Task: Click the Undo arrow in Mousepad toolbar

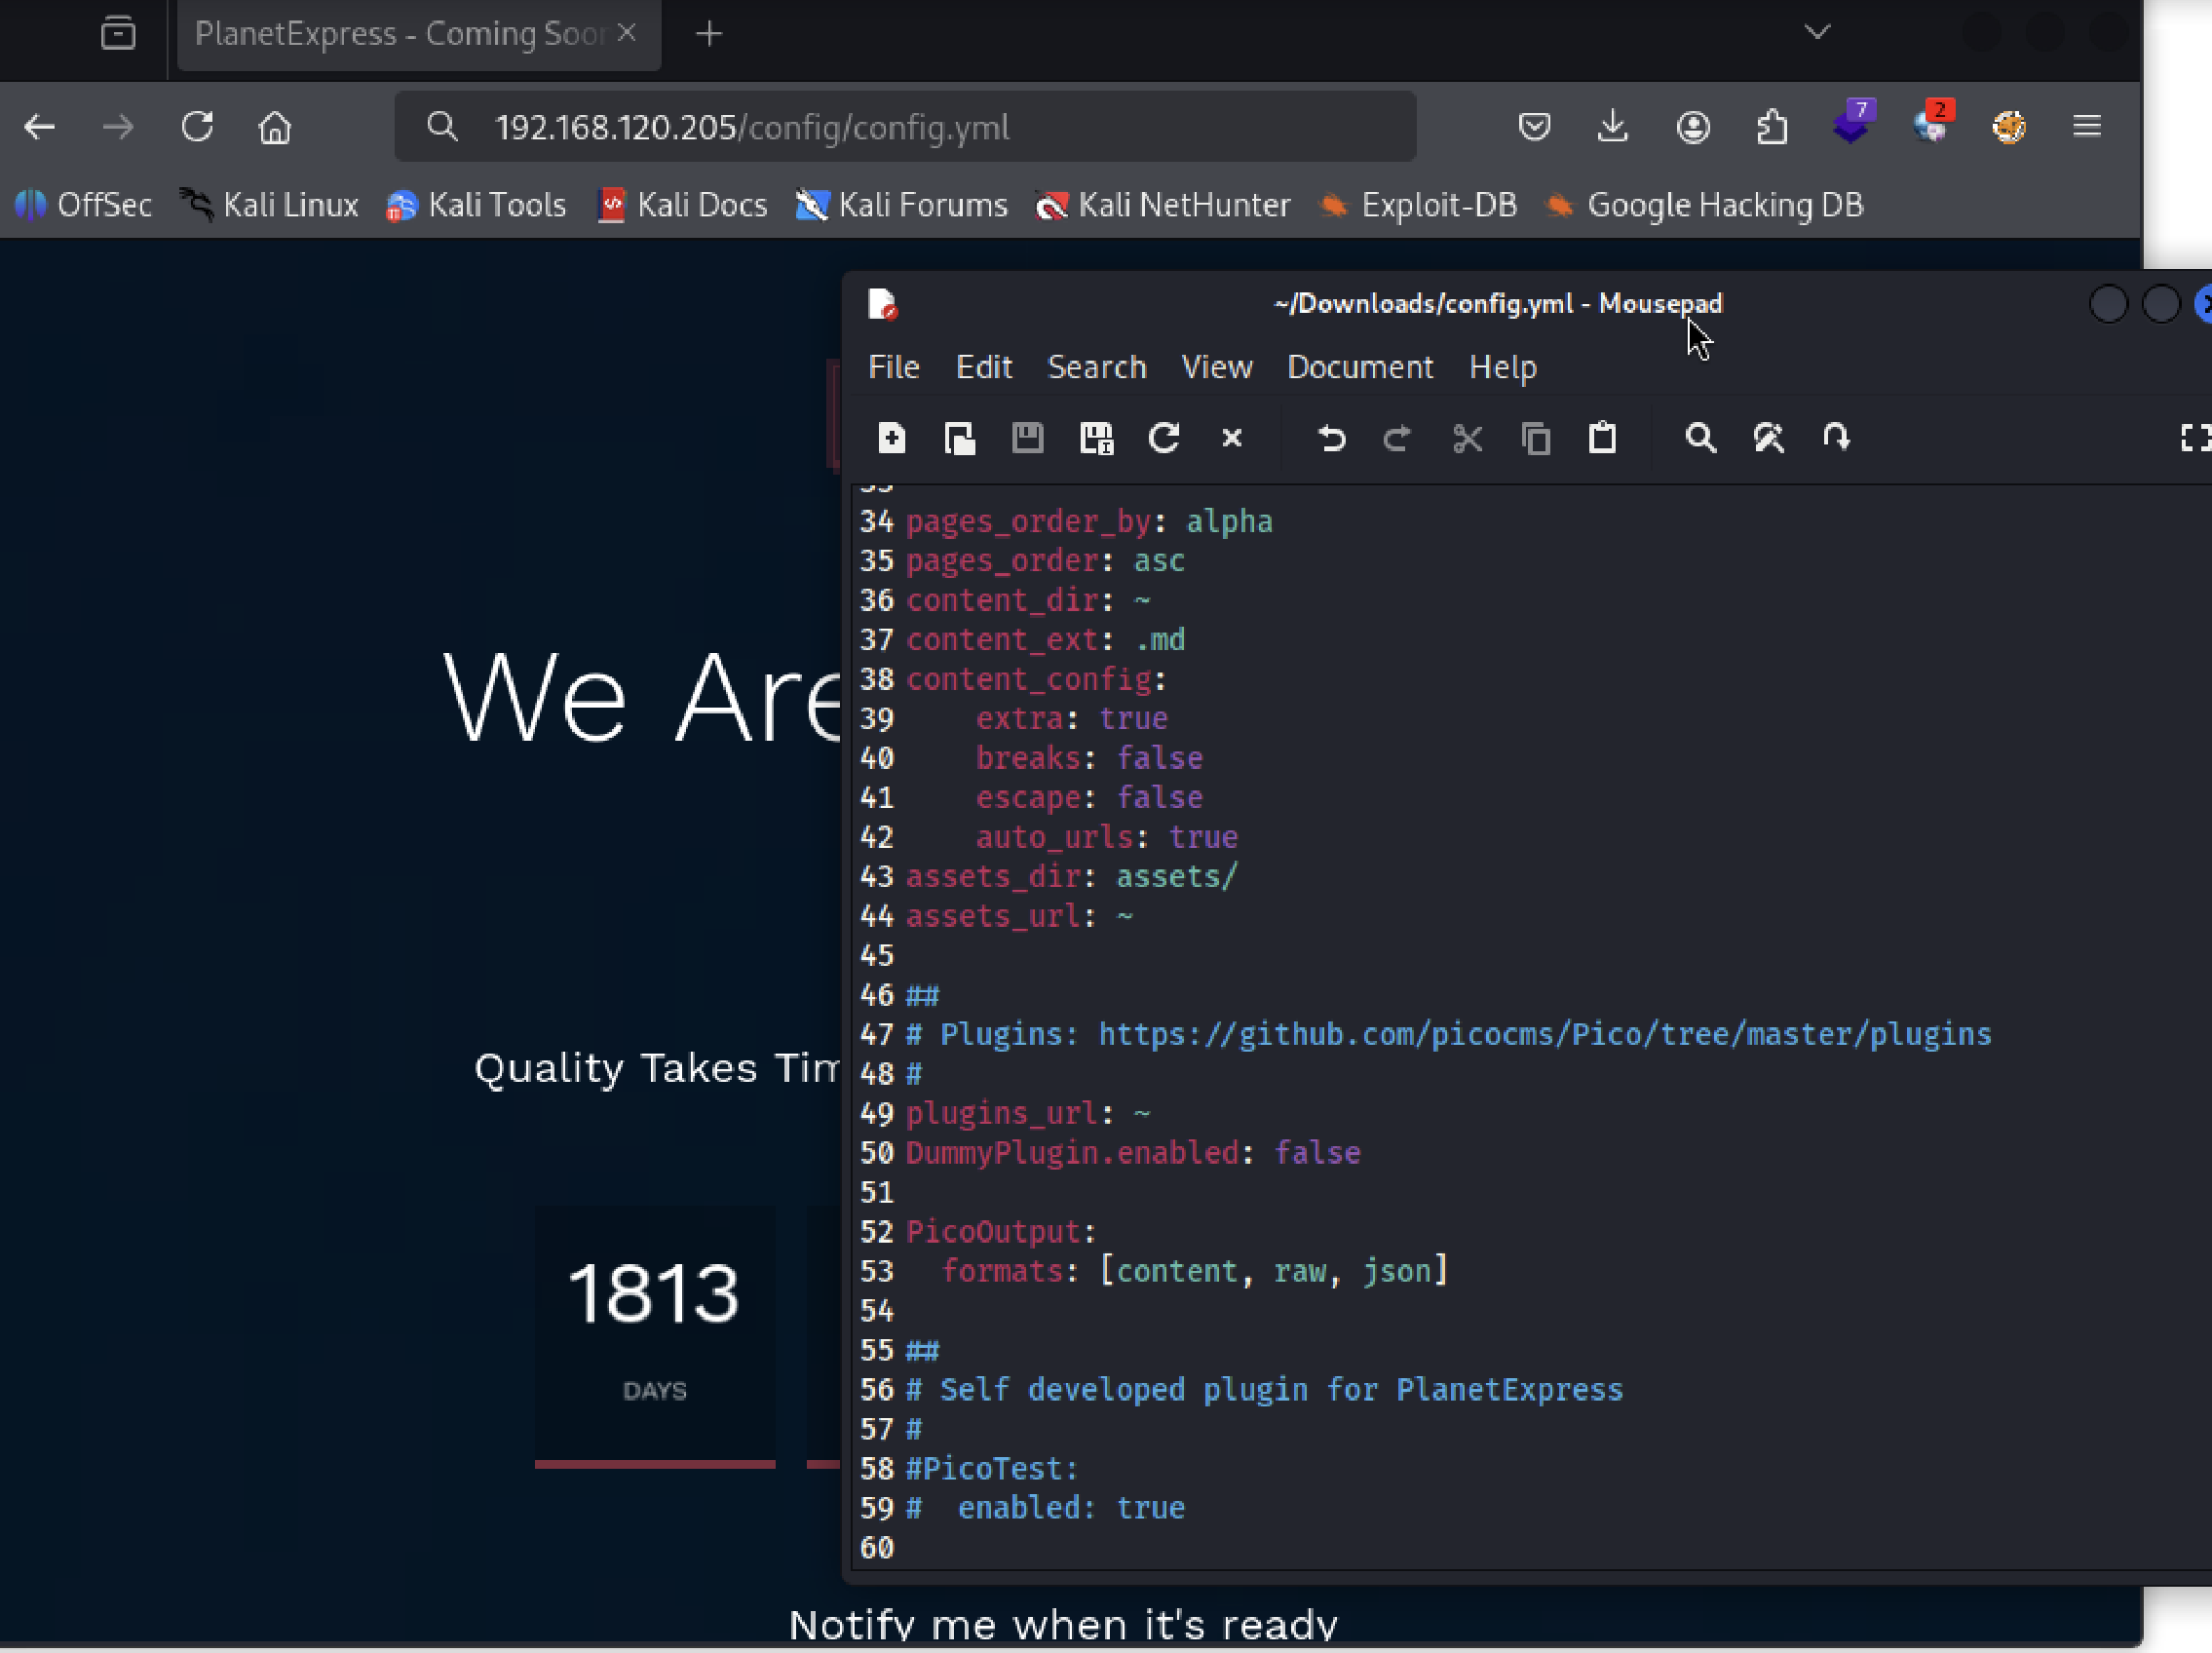Action: tap(1331, 438)
